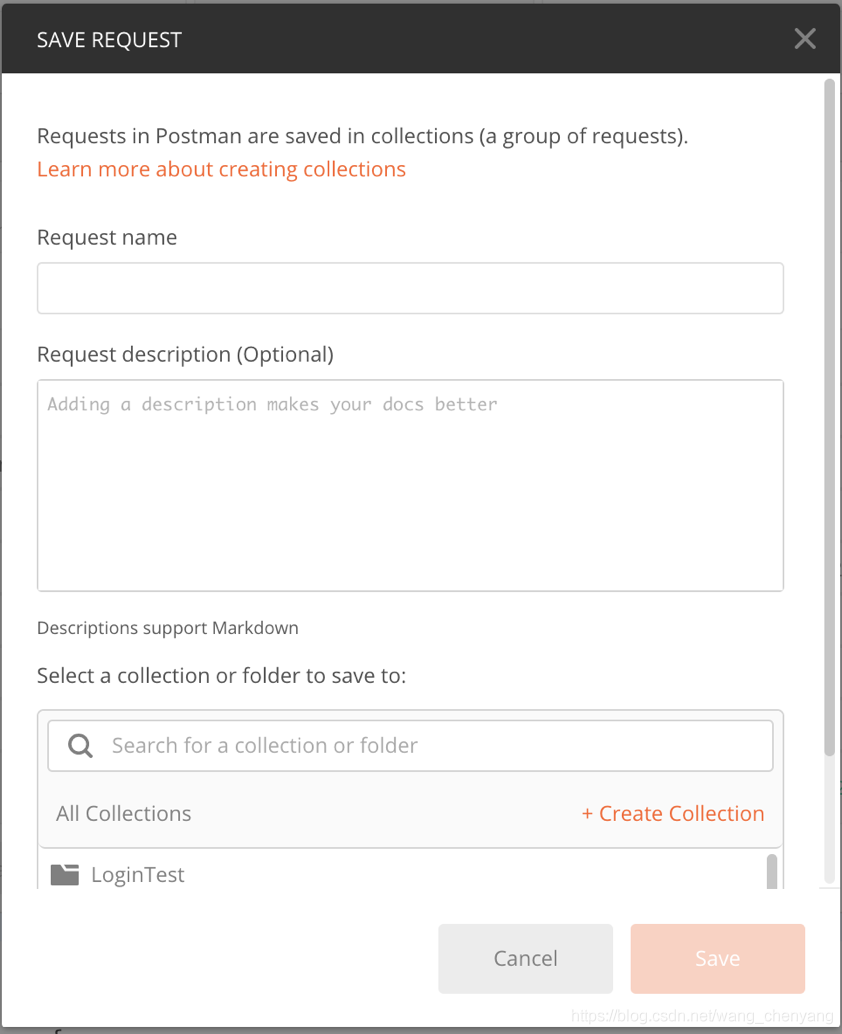This screenshot has height=1034, width=842.
Task: Close the Save Request dialog
Action: coord(804,39)
